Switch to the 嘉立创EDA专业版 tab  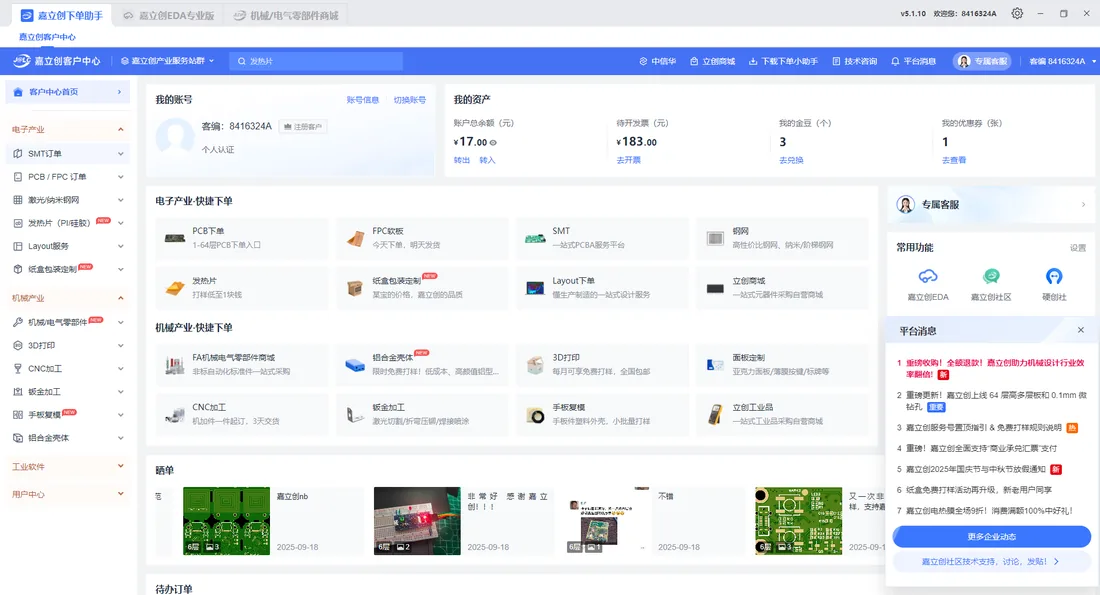pyautogui.click(x=168, y=15)
